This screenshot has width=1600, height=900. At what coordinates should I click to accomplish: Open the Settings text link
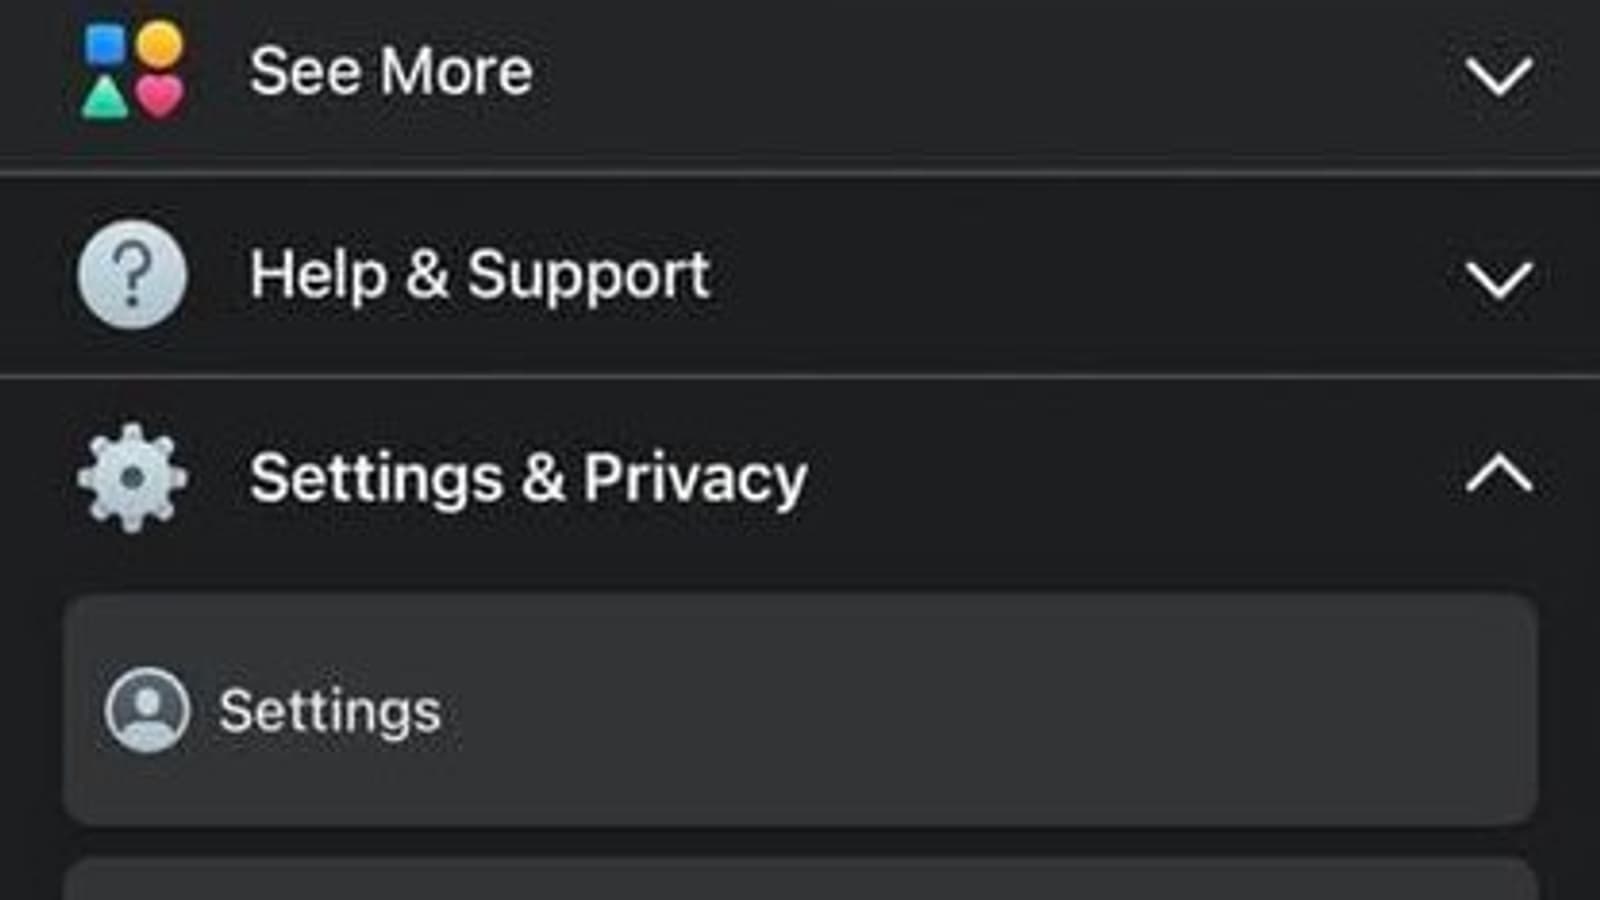[x=330, y=711]
